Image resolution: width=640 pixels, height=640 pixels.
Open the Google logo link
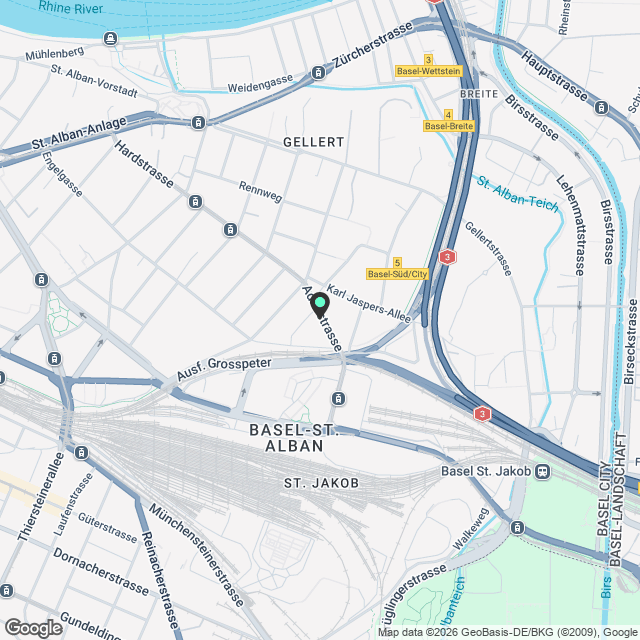(34, 628)
